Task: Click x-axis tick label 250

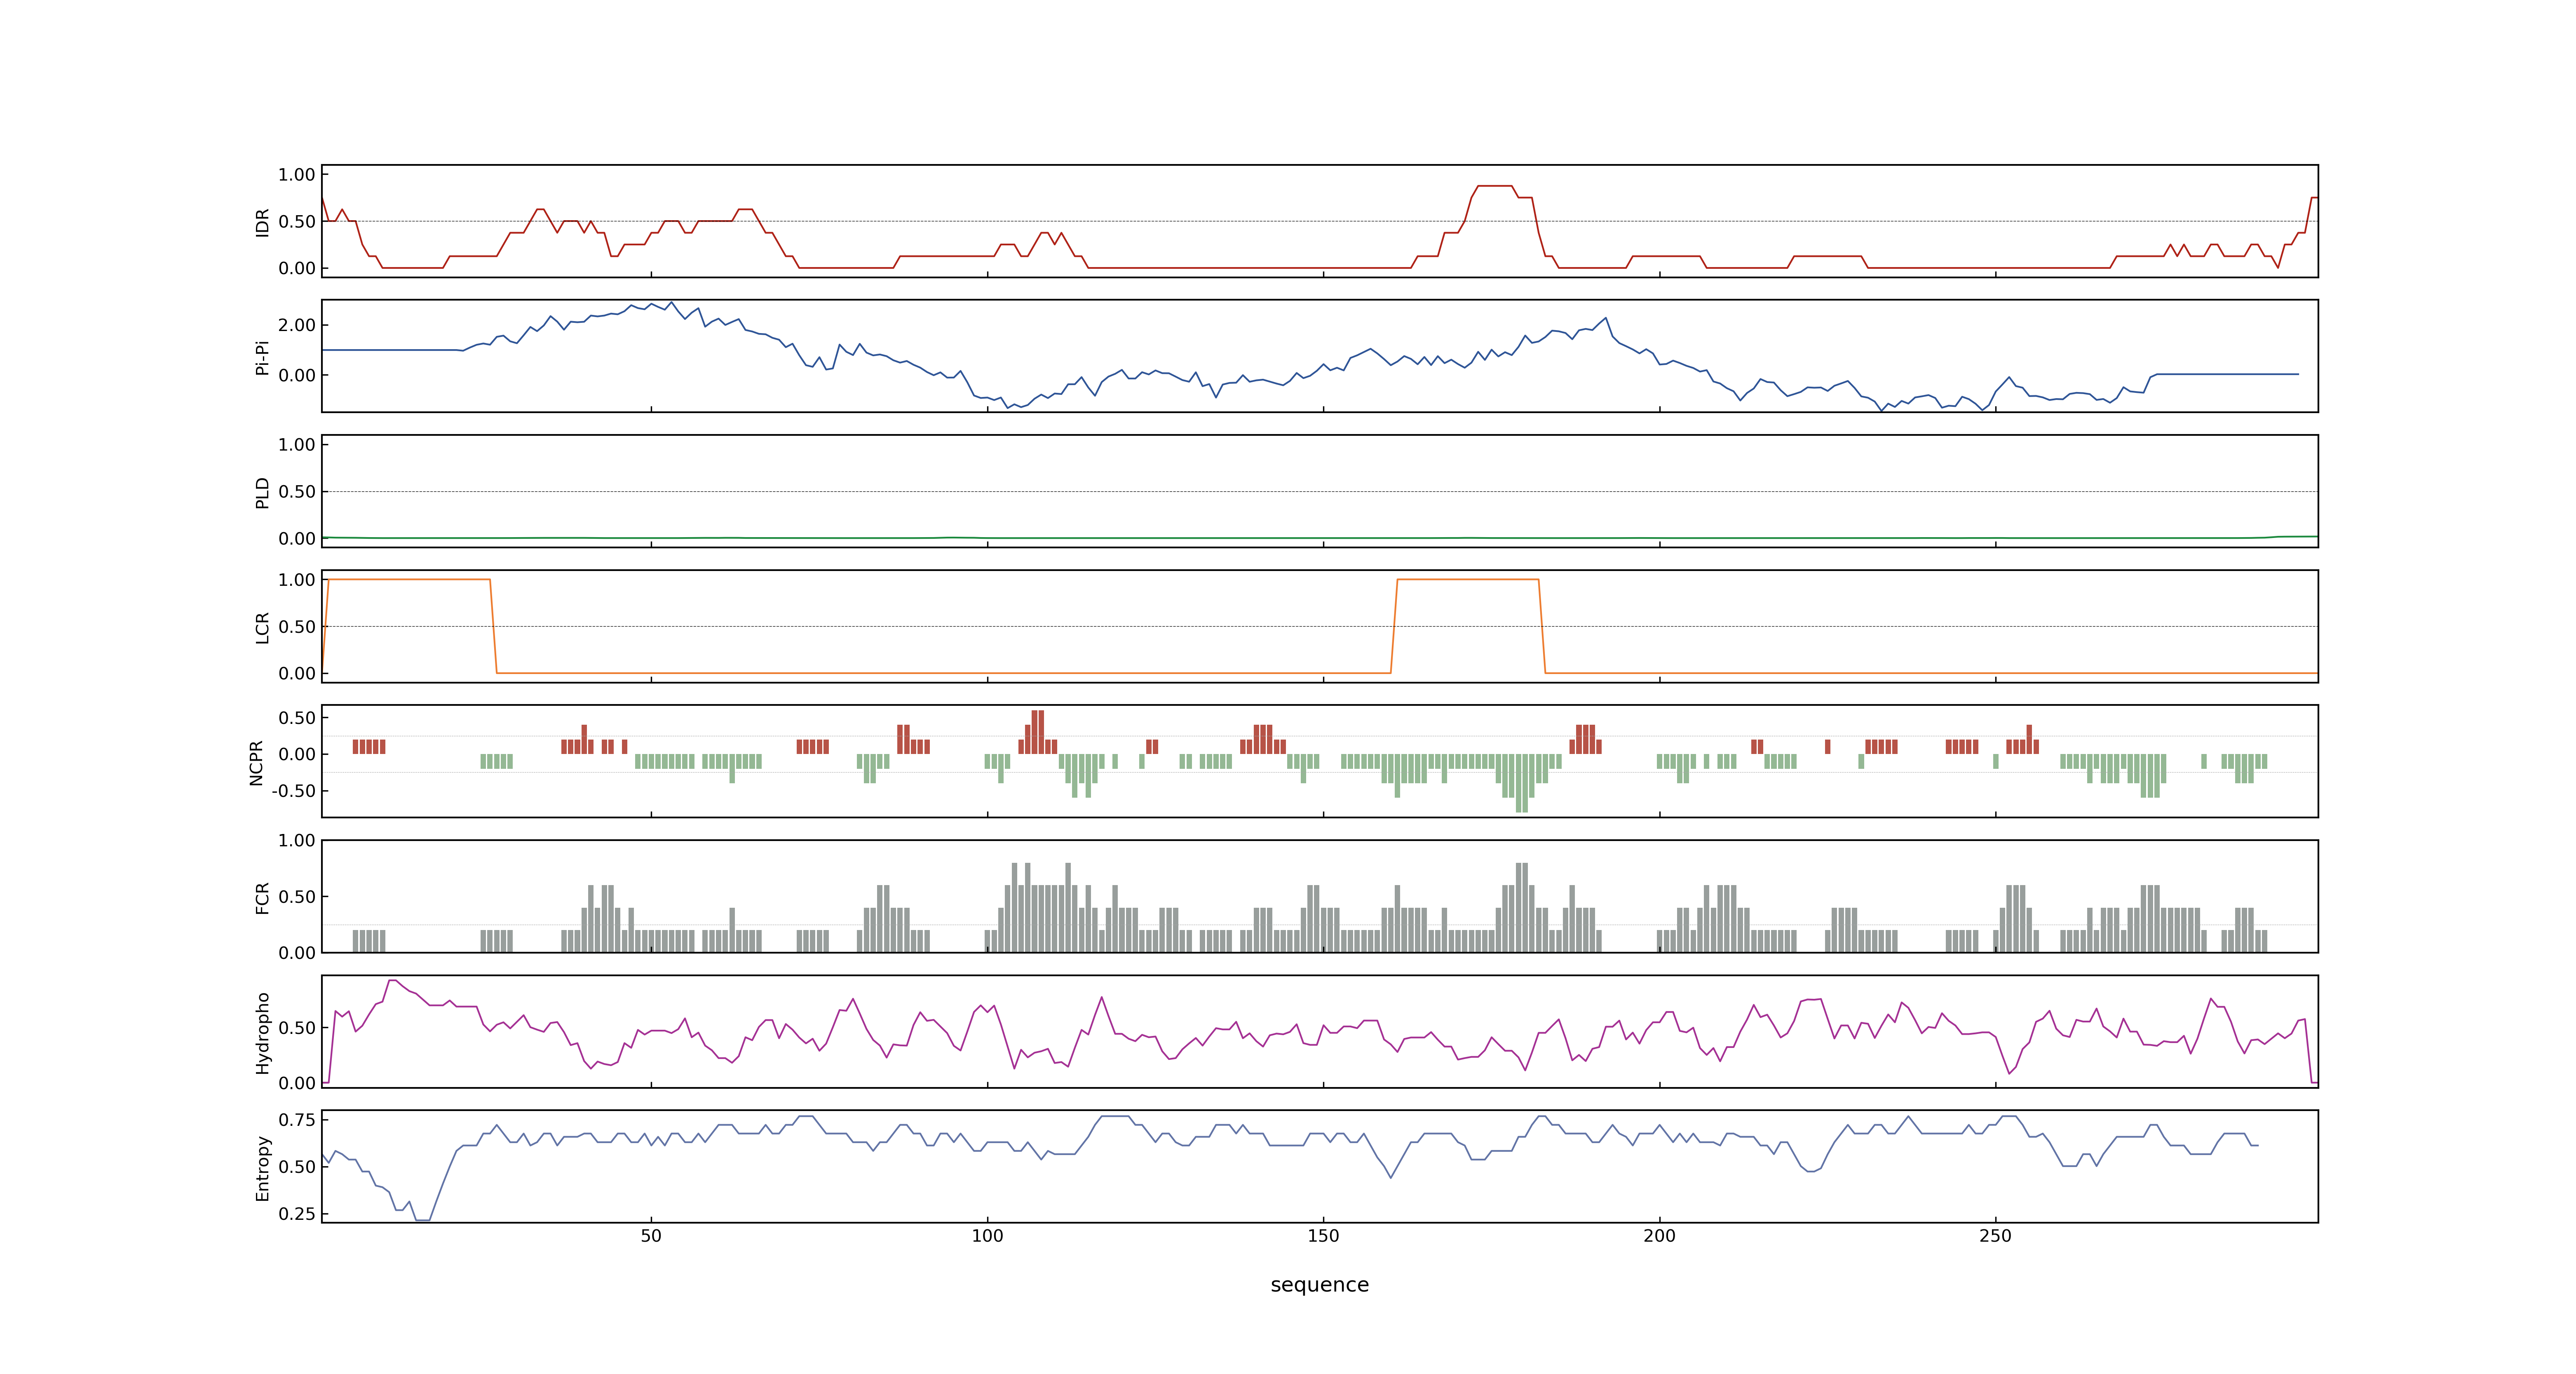Action: tap(1995, 1236)
